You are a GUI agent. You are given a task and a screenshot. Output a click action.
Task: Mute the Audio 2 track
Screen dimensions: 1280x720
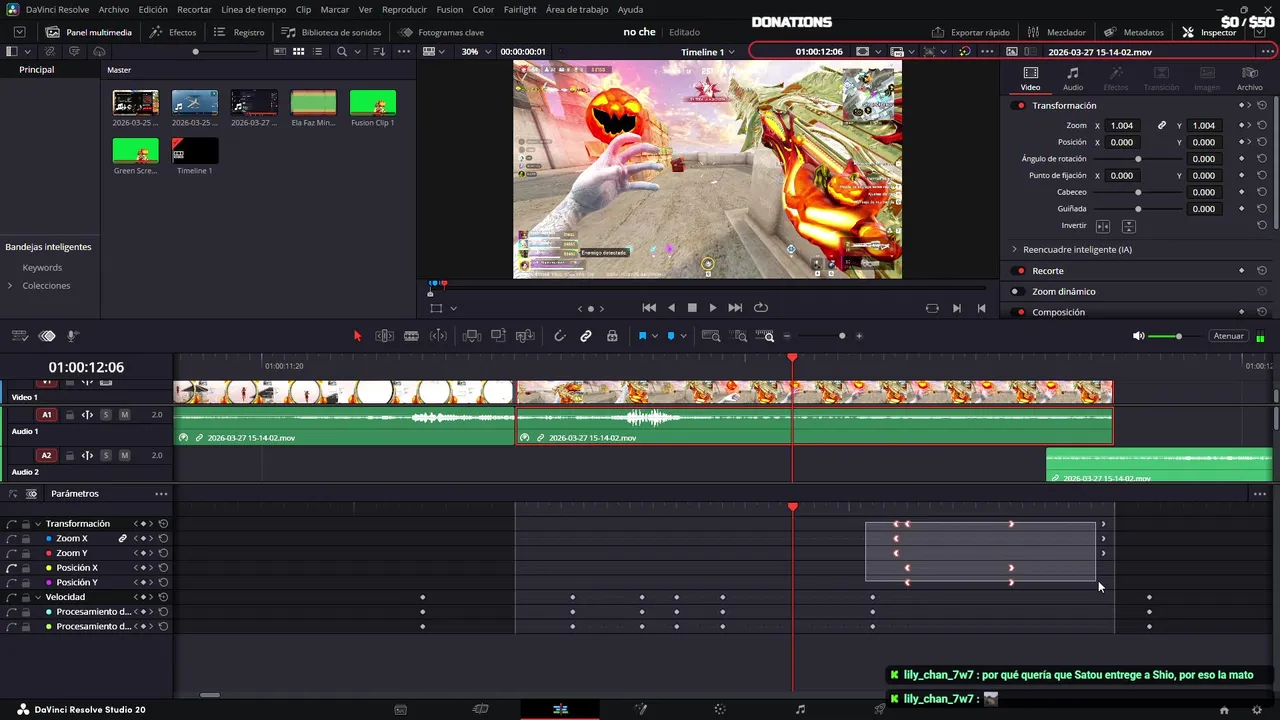click(x=124, y=455)
